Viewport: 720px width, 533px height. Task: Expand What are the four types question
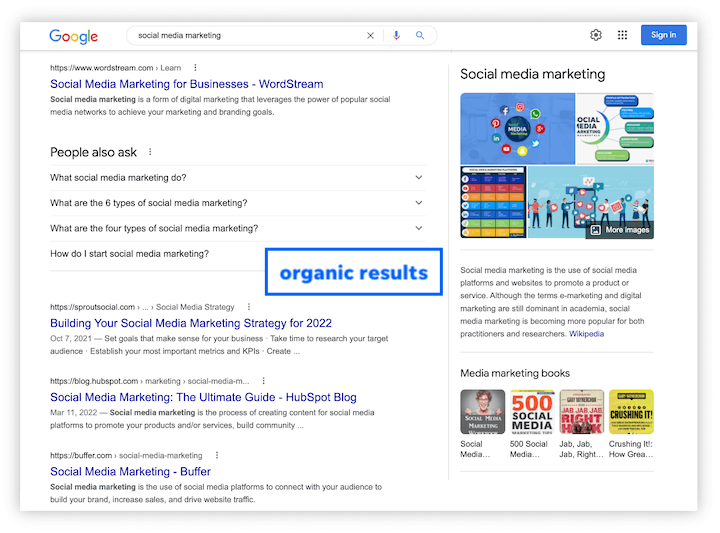(237, 228)
